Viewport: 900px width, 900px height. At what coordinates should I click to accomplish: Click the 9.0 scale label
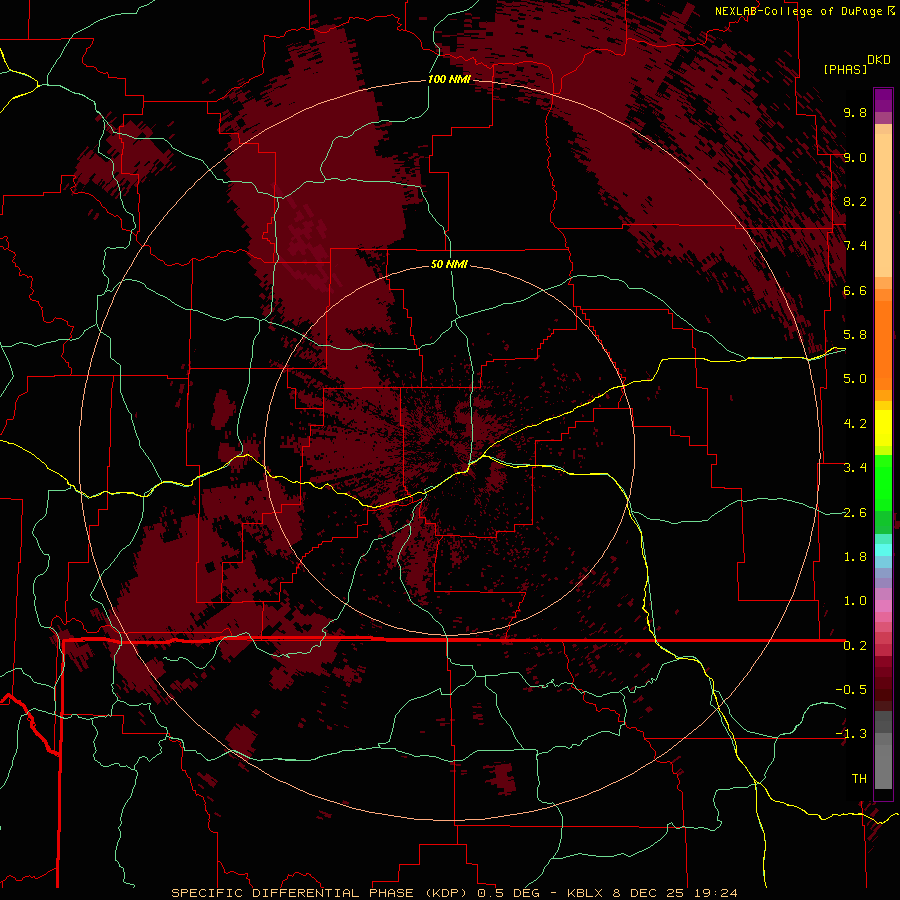click(x=855, y=157)
